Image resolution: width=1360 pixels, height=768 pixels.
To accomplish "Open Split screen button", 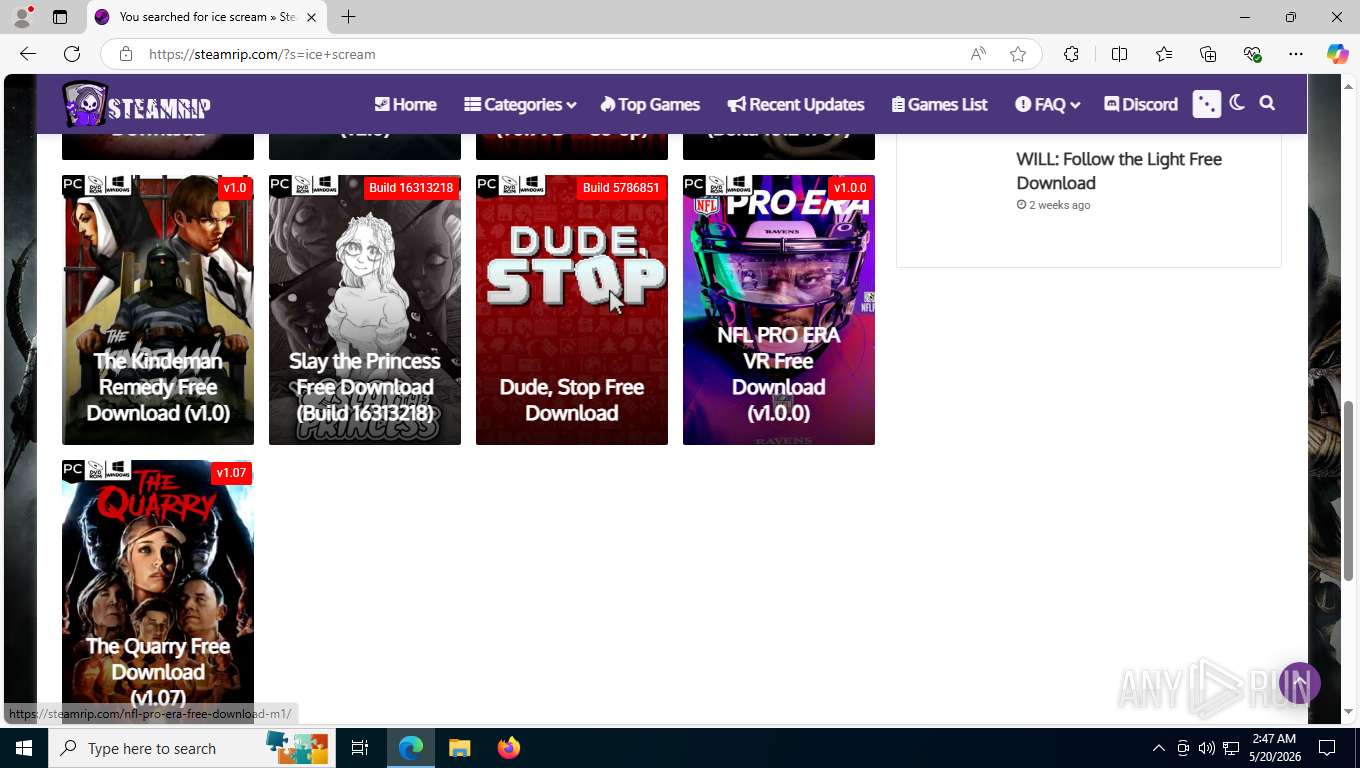I will 1119,54.
